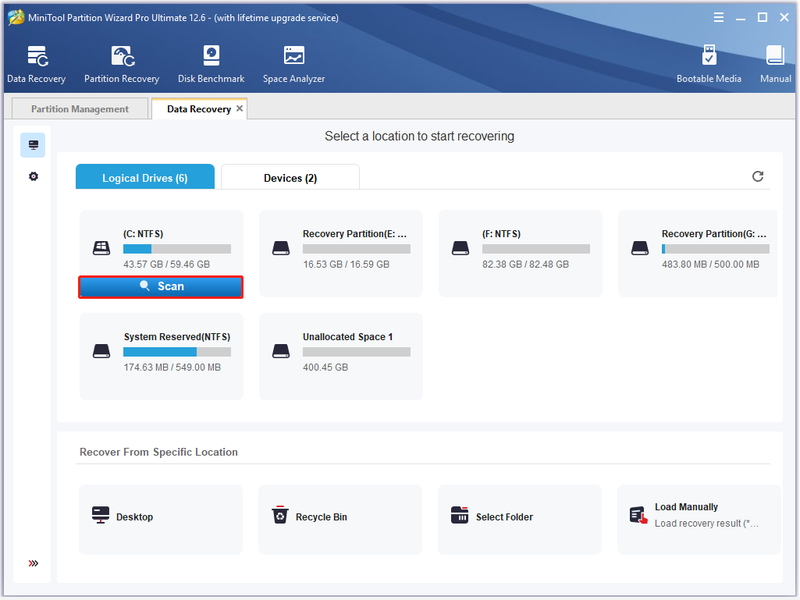Open Data Recovery from the top toolbar
Screen dimensions: 800x600
[x=36, y=64]
